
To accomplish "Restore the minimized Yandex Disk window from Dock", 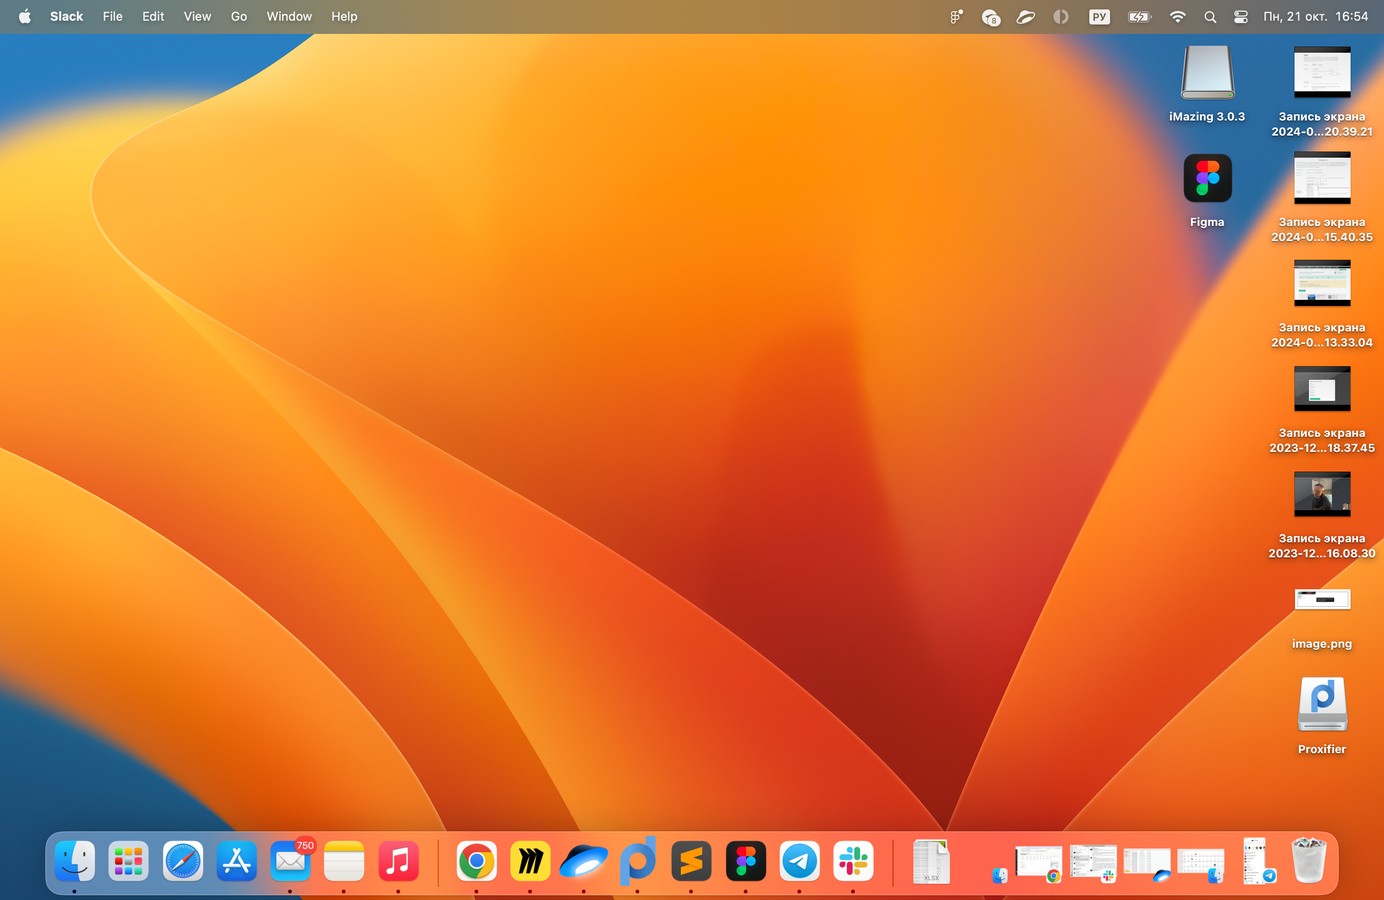I will [1147, 865].
